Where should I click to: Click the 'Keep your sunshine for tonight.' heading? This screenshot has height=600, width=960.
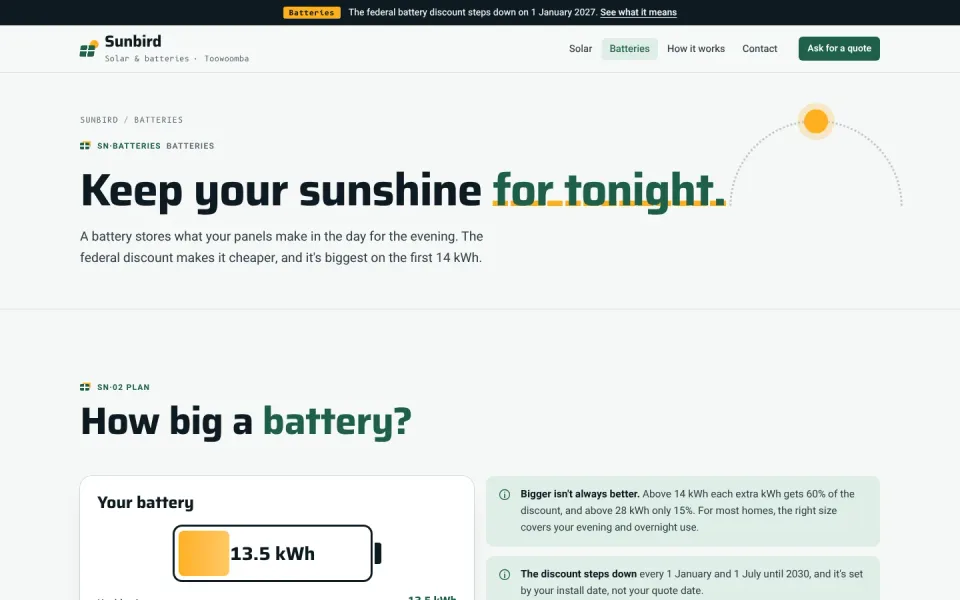[403, 190]
